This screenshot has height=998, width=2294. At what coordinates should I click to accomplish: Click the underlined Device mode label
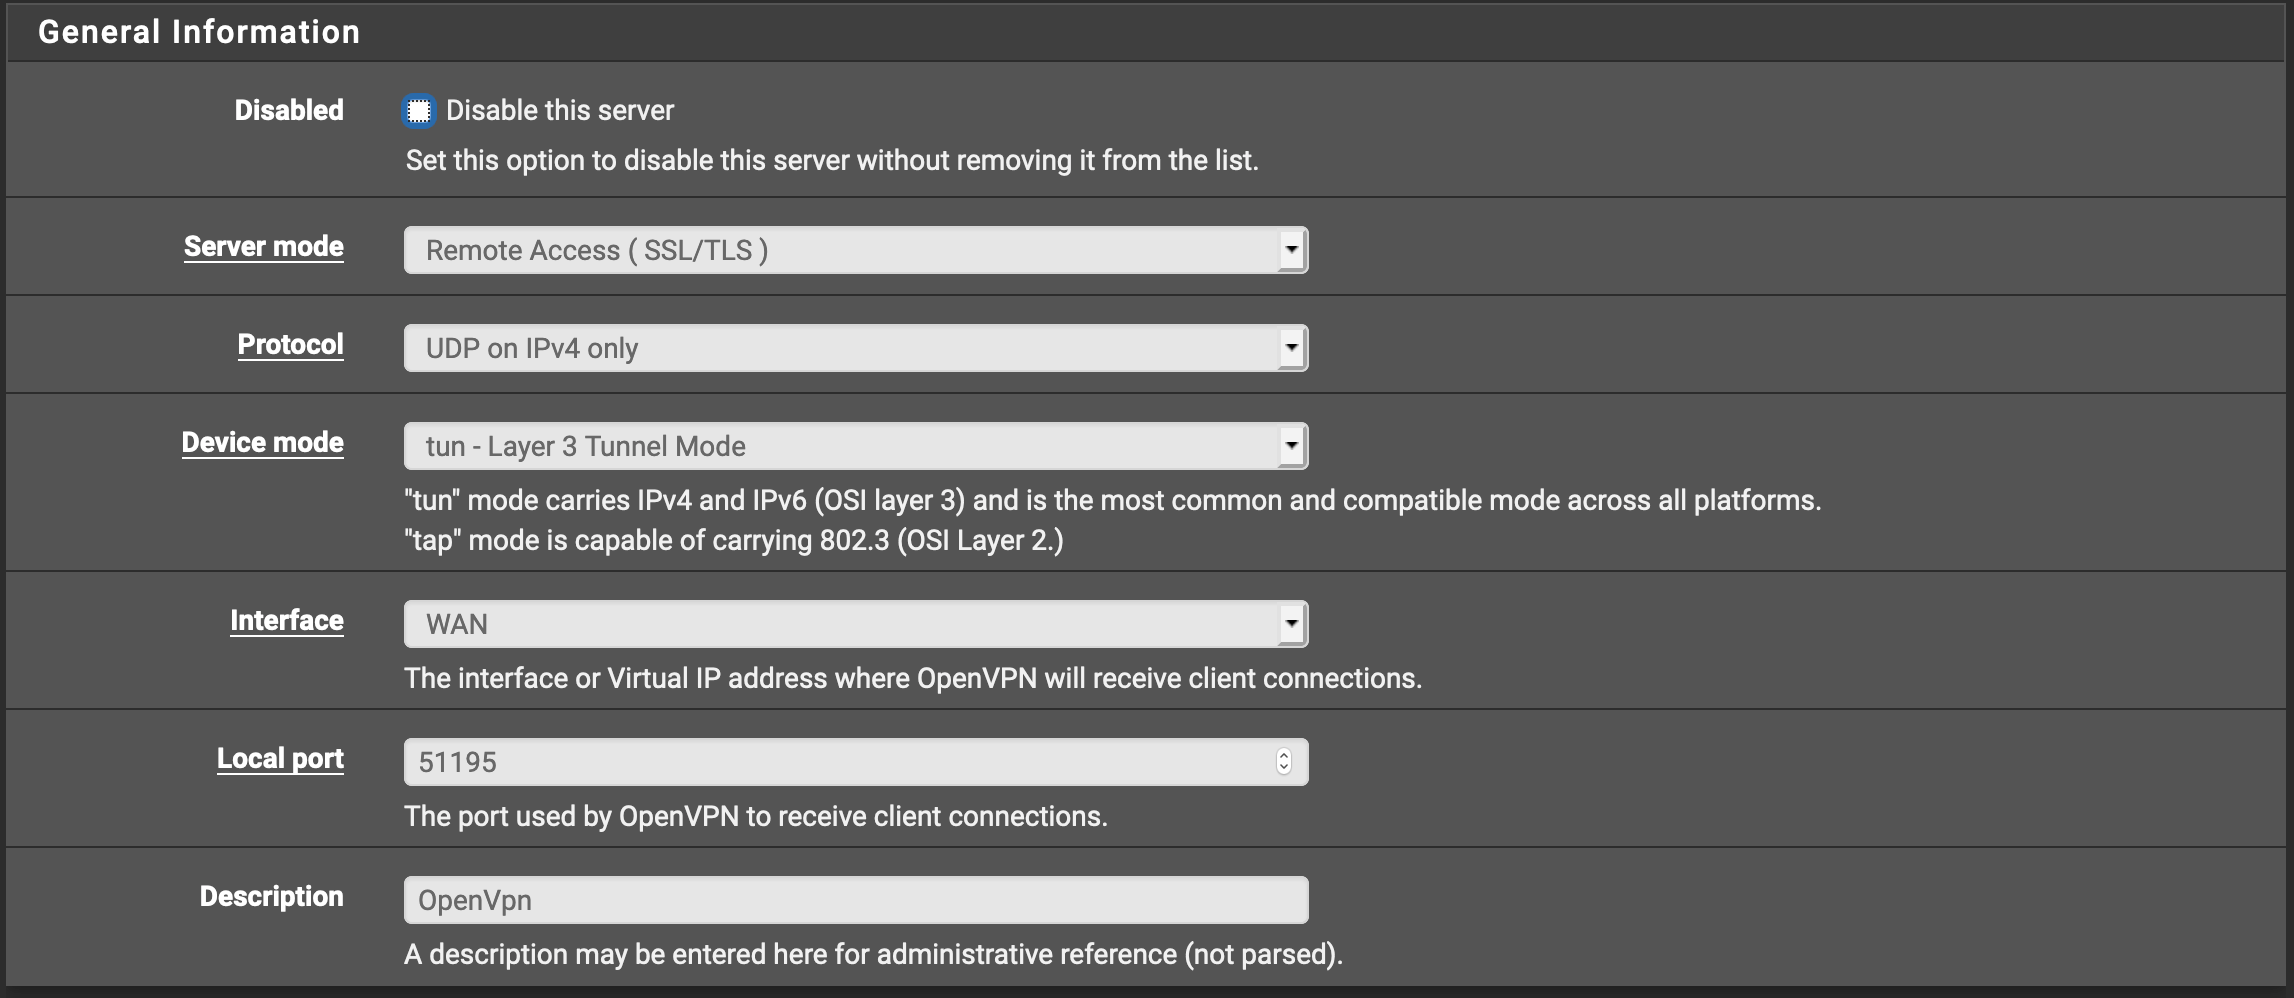tap(262, 443)
